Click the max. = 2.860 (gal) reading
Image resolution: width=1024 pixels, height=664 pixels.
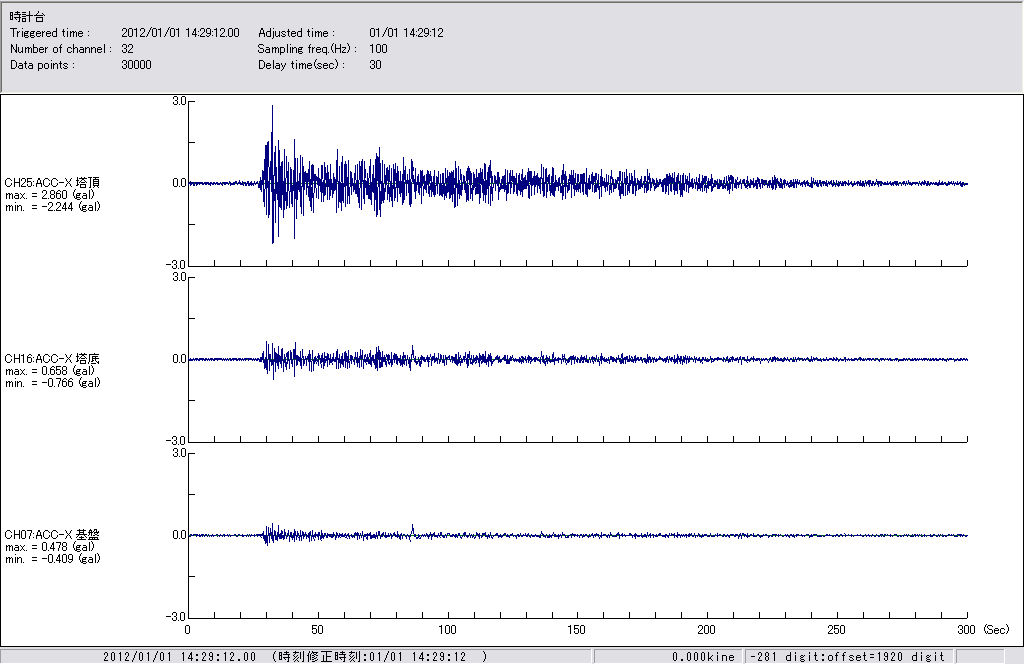click(52, 195)
